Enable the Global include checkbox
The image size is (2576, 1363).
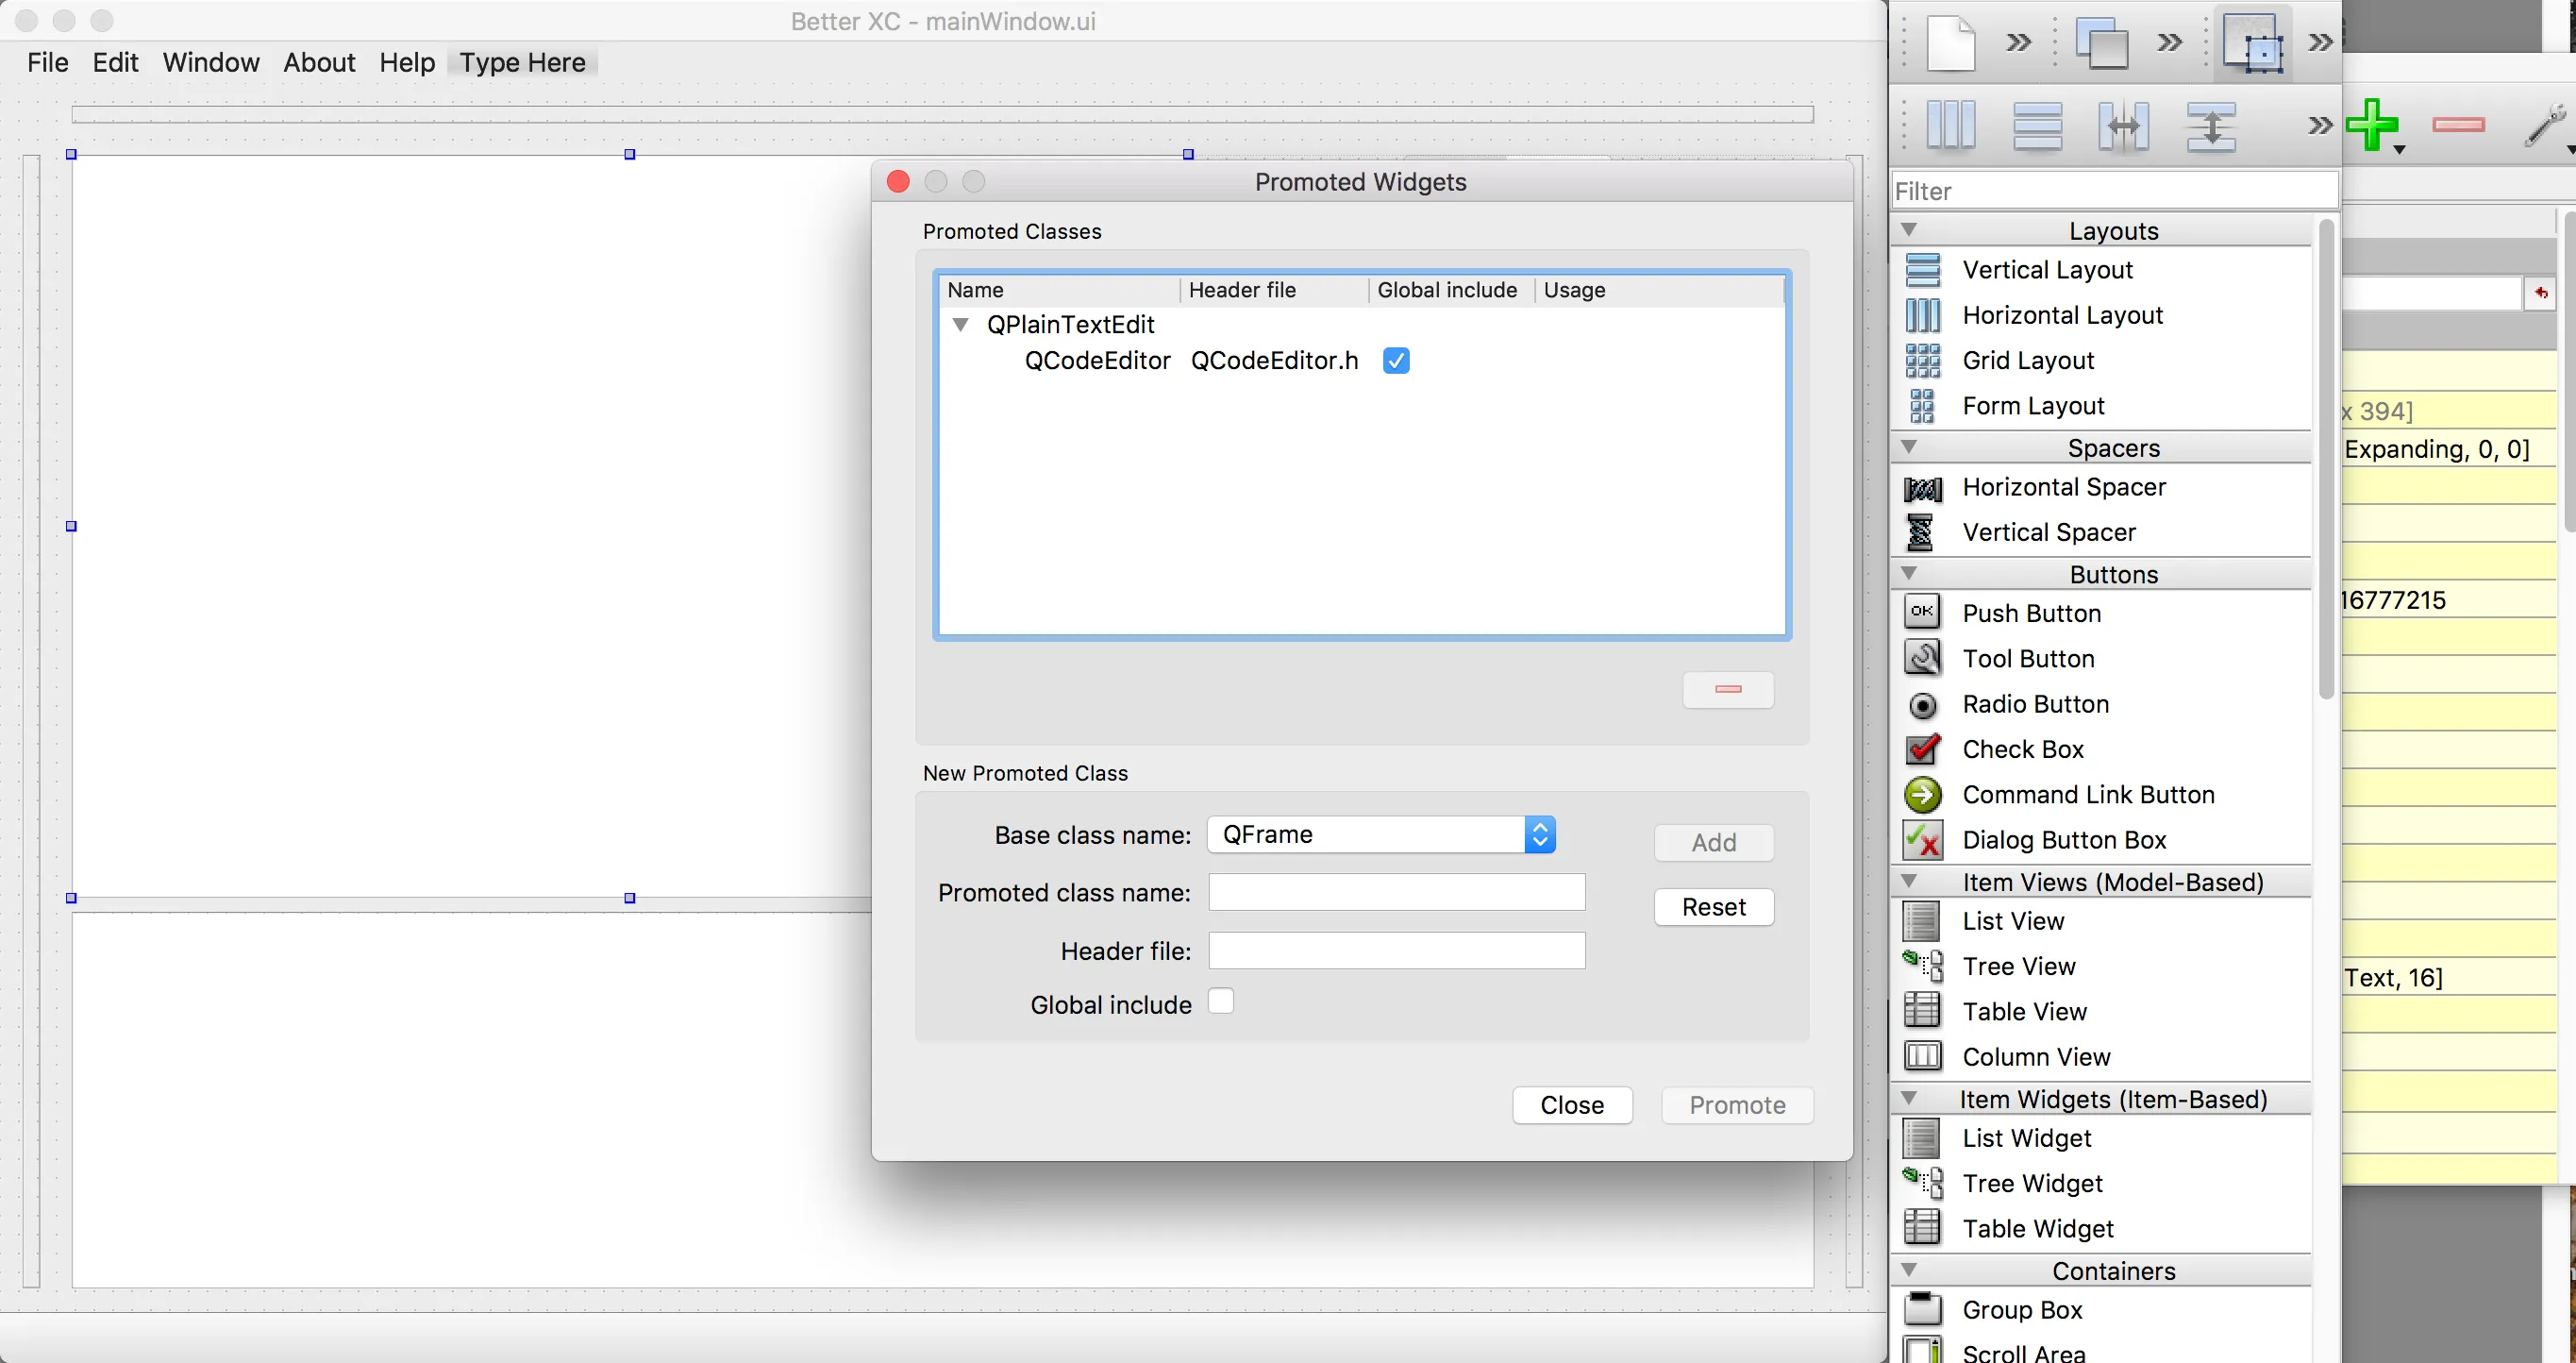[x=1221, y=1001]
